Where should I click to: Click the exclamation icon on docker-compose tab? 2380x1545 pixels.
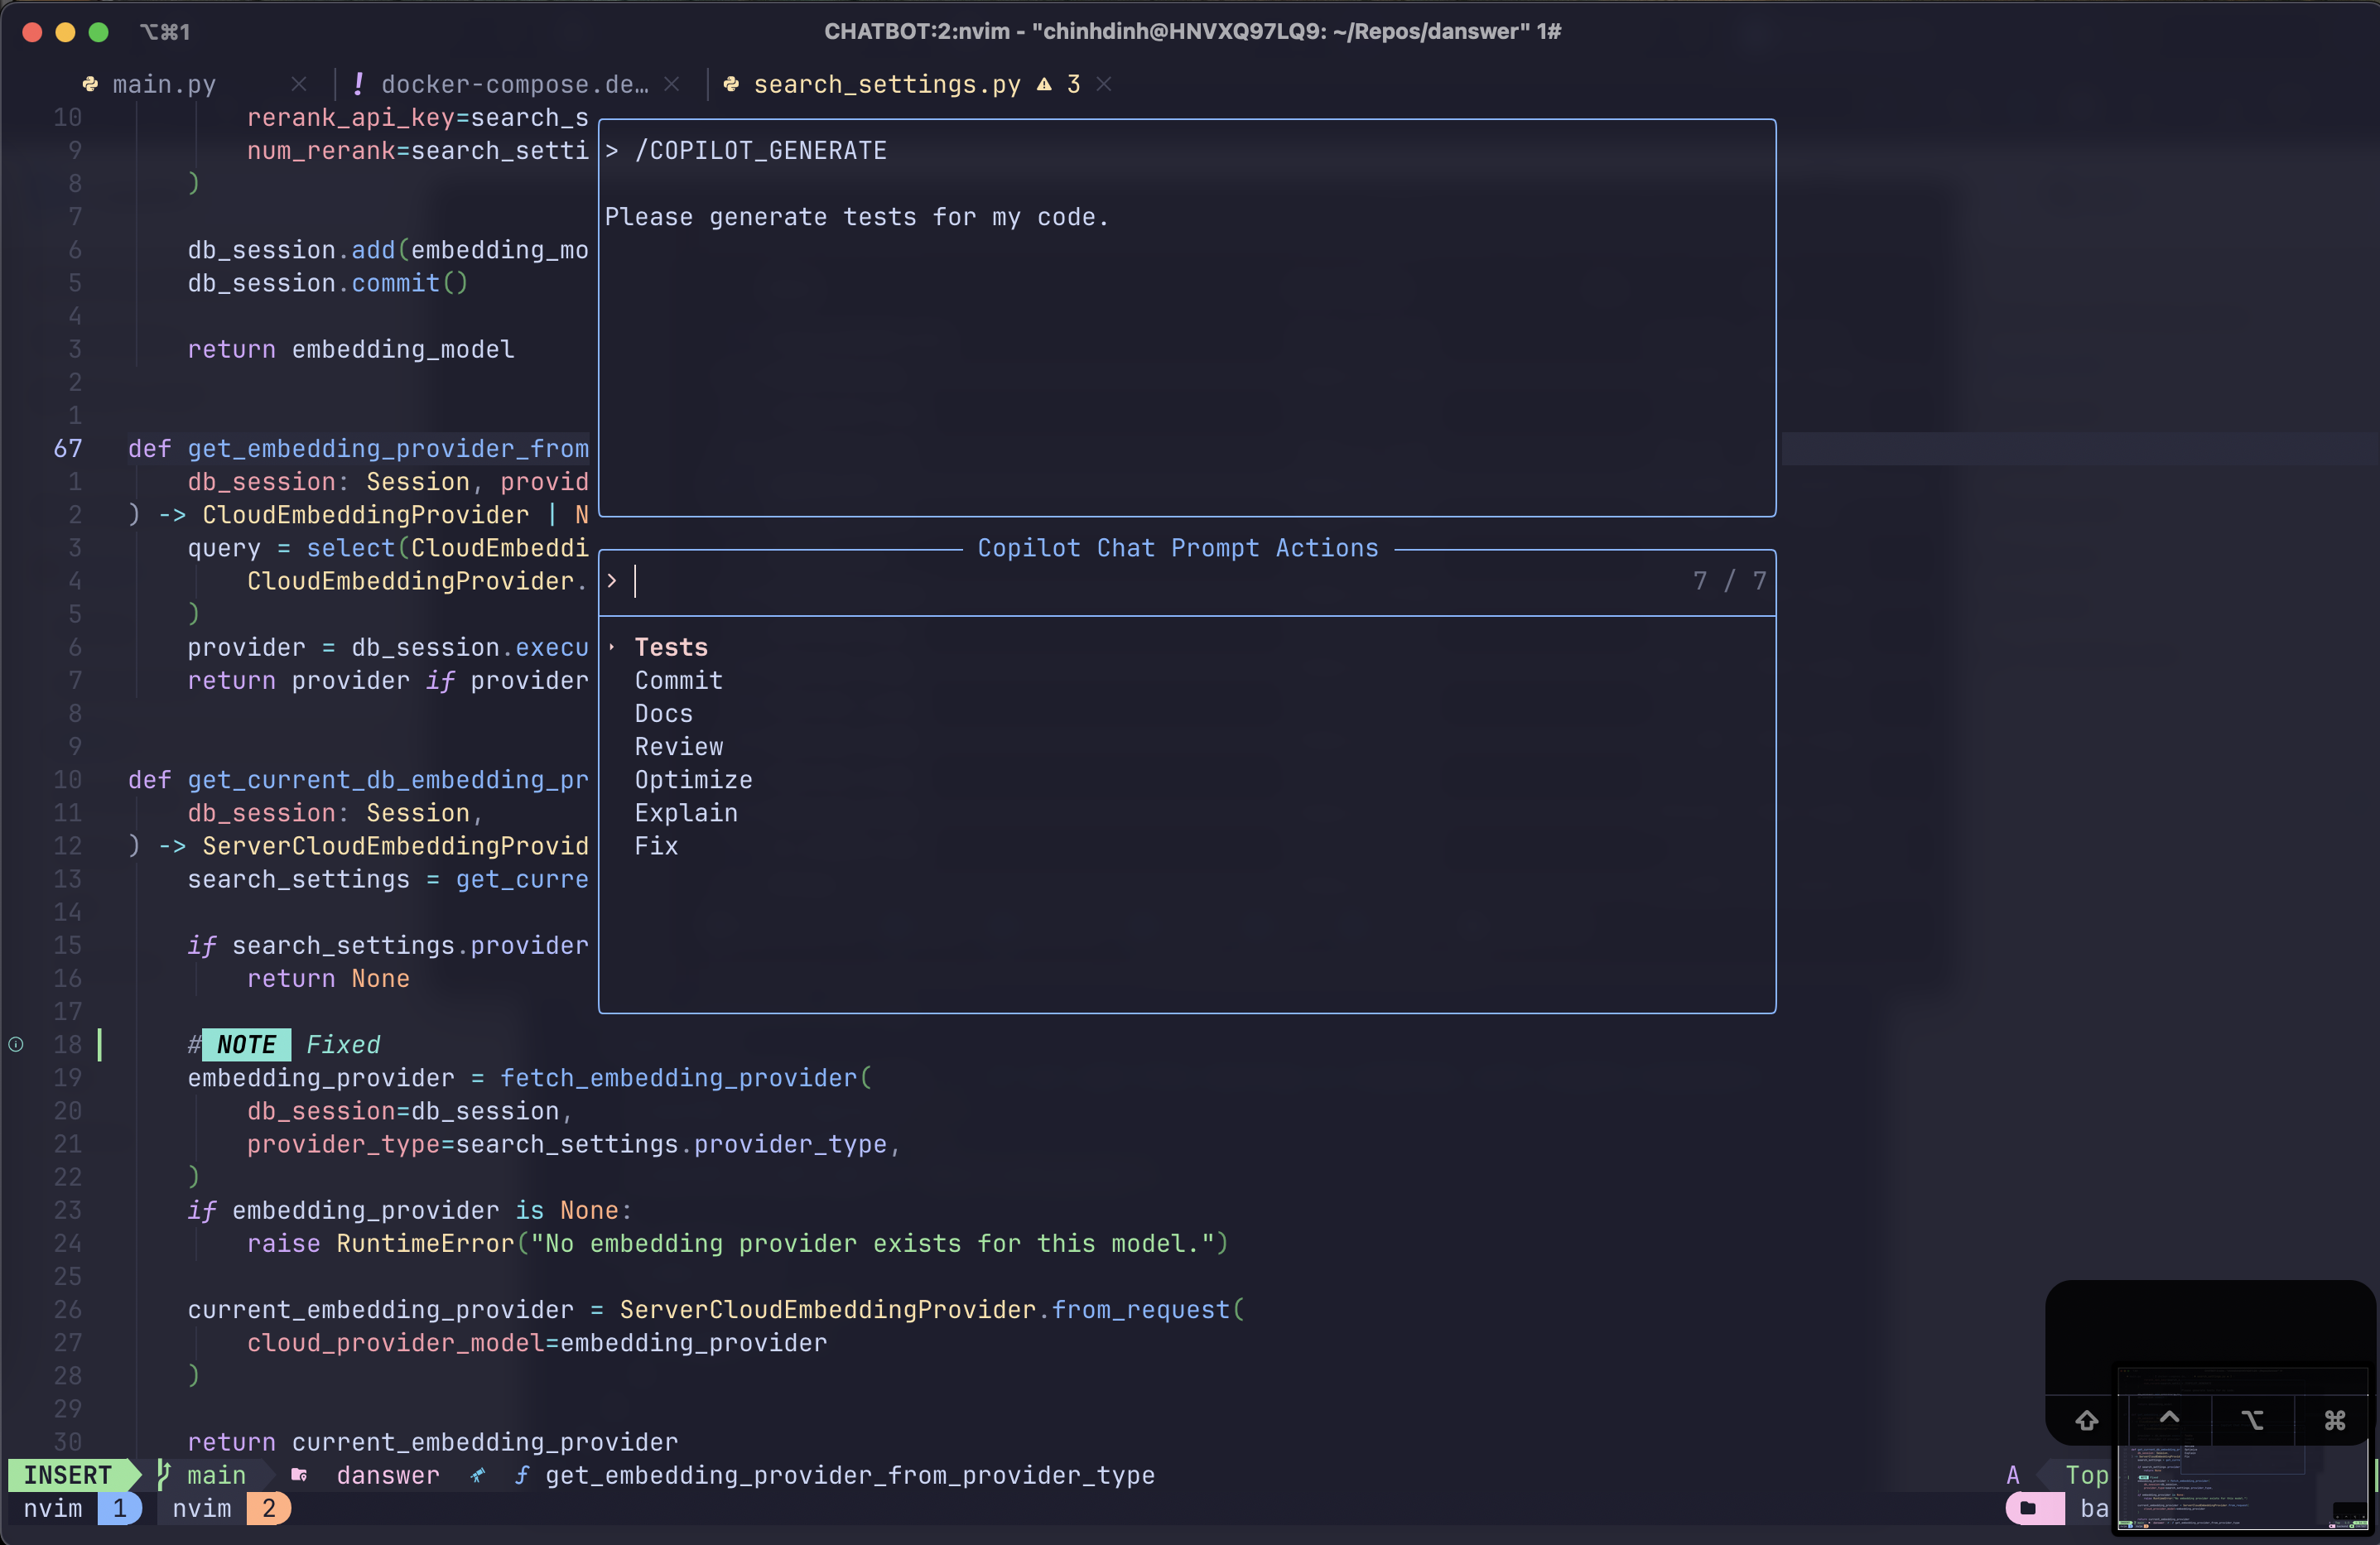coord(358,85)
